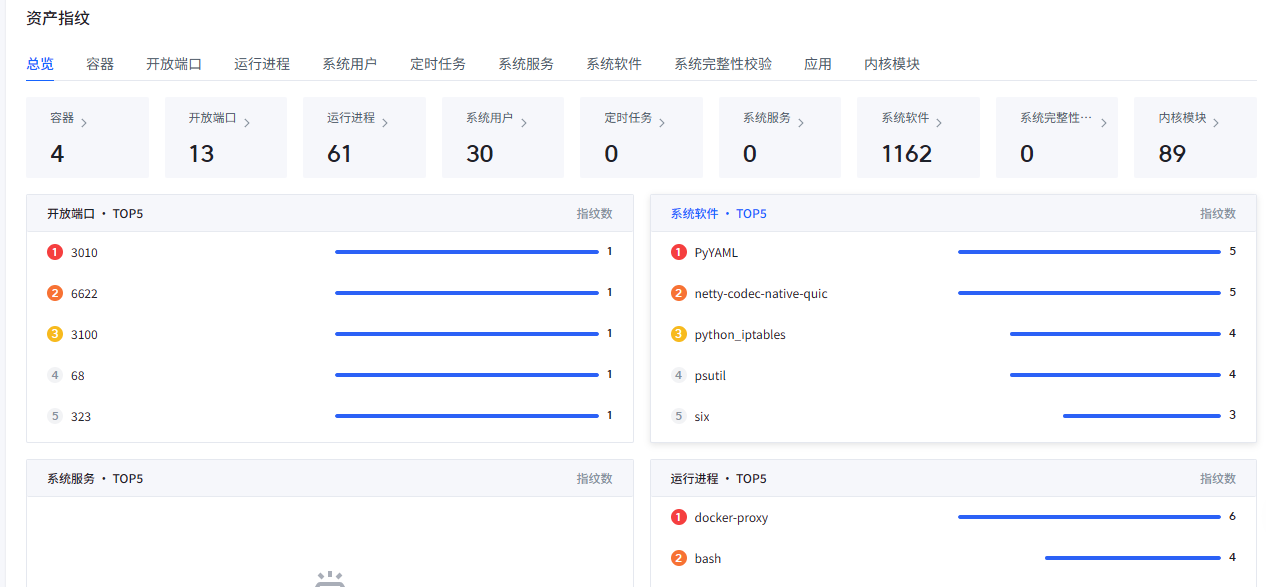Click the red rank 1 badge beside docker-proxy
Image resolution: width=1266 pixels, height=587 pixels.
tap(678, 517)
